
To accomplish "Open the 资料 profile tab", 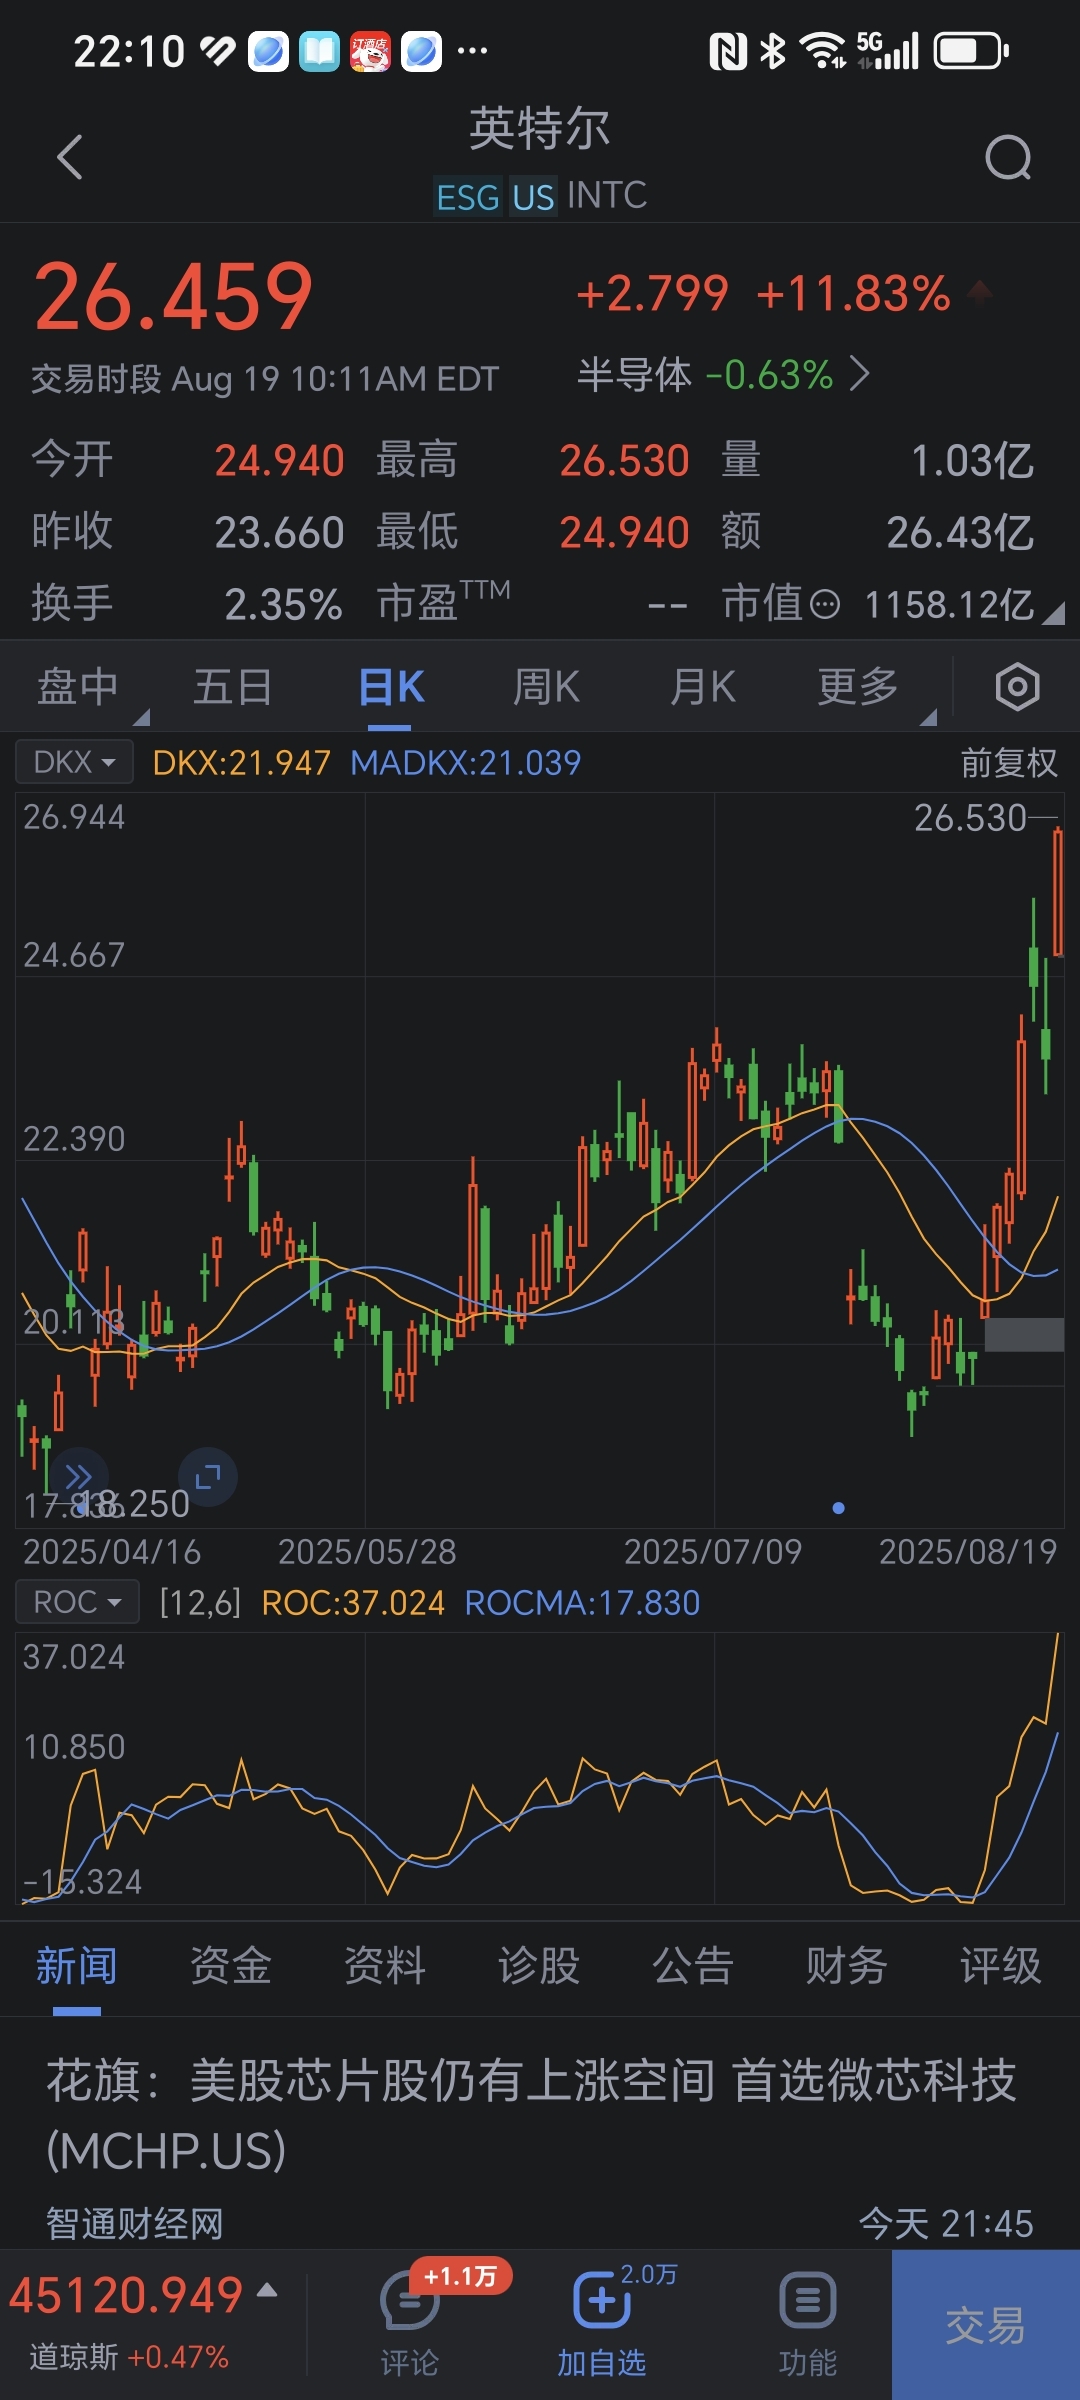I will point(385,1966).
